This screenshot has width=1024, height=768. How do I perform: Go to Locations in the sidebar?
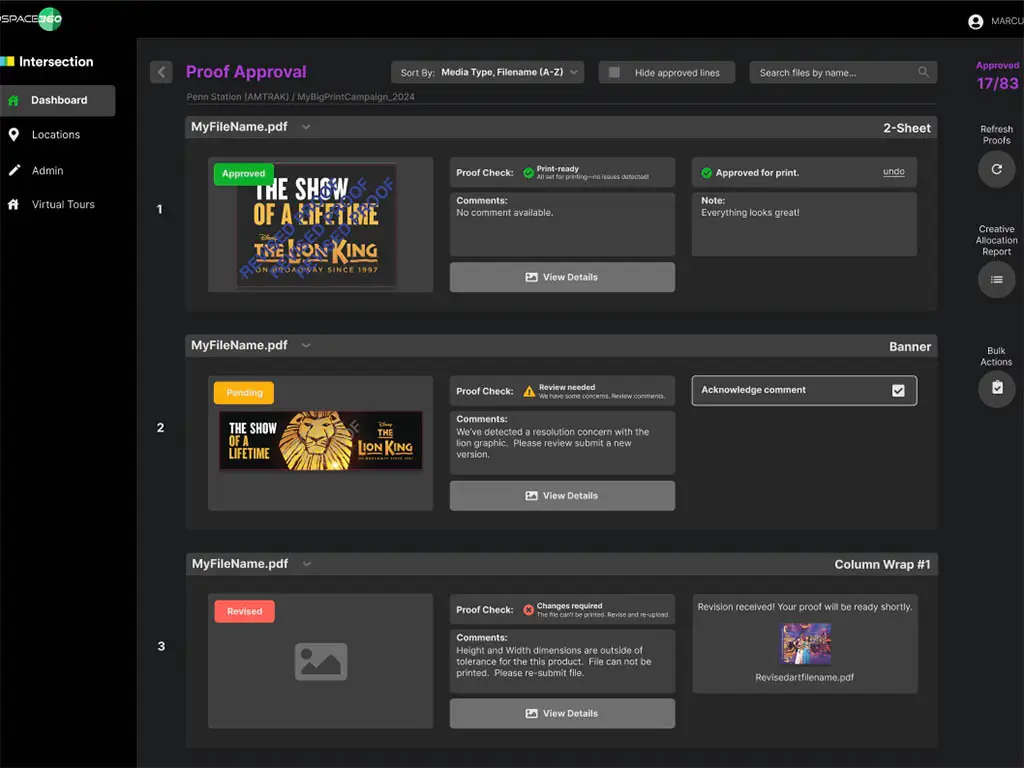click(56, 135)
